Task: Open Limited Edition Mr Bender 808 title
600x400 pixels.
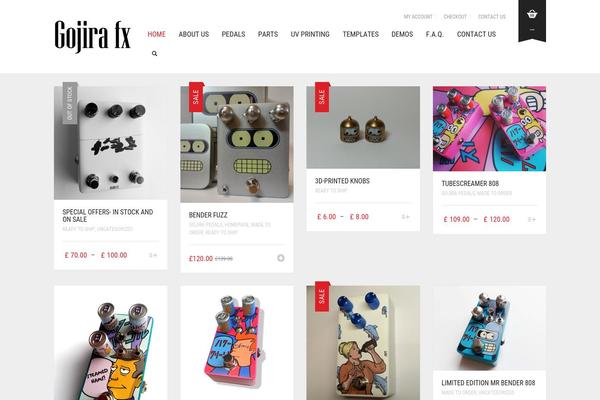Action: pyautogui.click(x=488, y=383)
